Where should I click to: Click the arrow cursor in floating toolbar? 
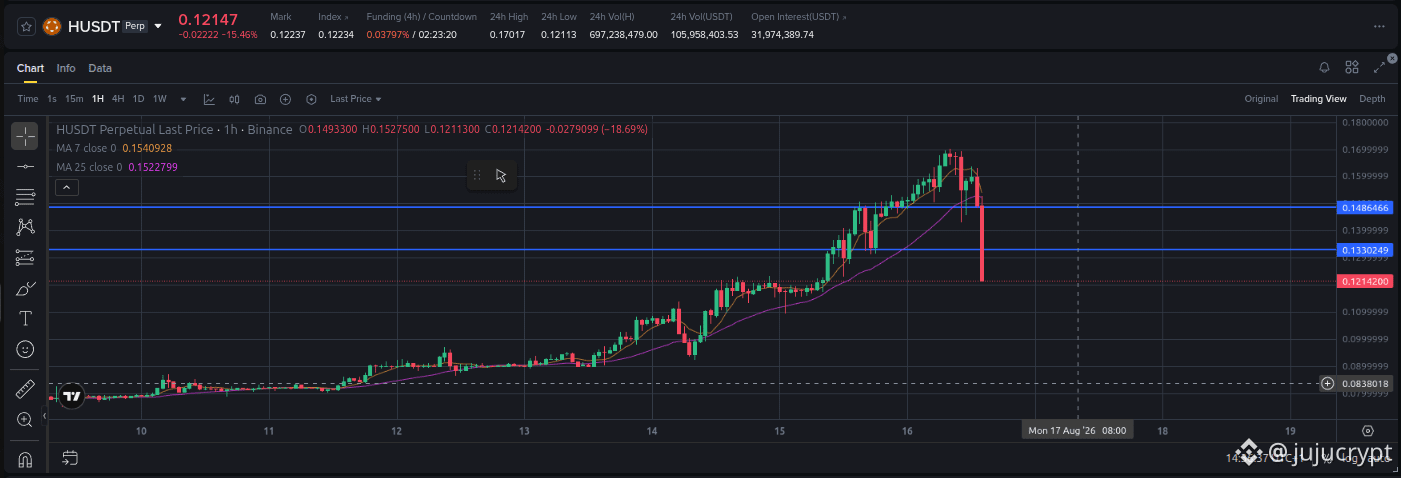pos(501,175)
